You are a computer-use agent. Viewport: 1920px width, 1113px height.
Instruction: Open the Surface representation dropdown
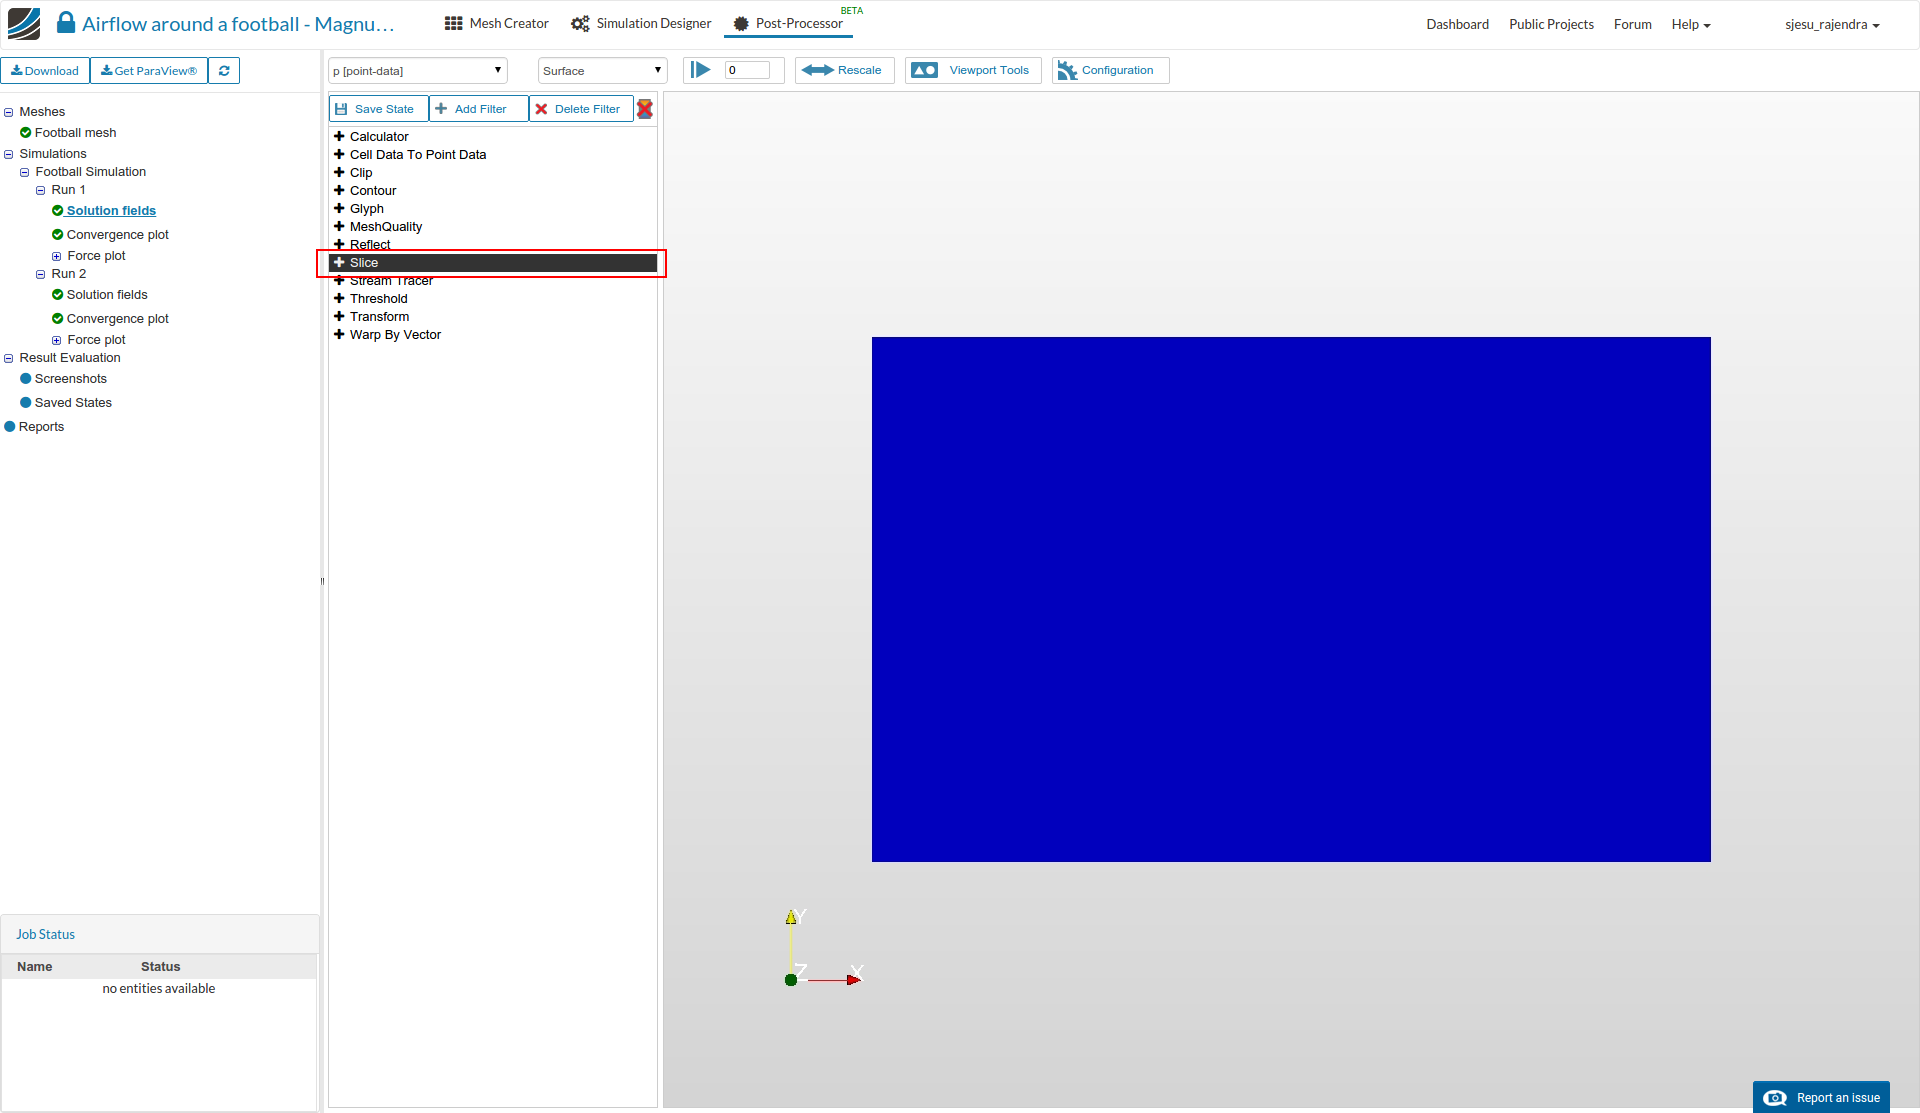point(602,71)
